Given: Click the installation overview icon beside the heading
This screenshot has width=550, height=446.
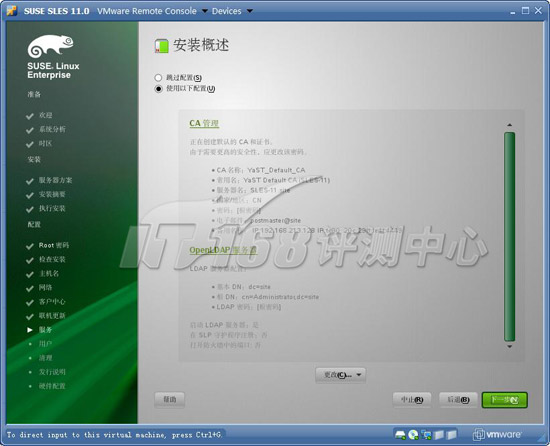Looking at the screenshot, I should (161, 46).
